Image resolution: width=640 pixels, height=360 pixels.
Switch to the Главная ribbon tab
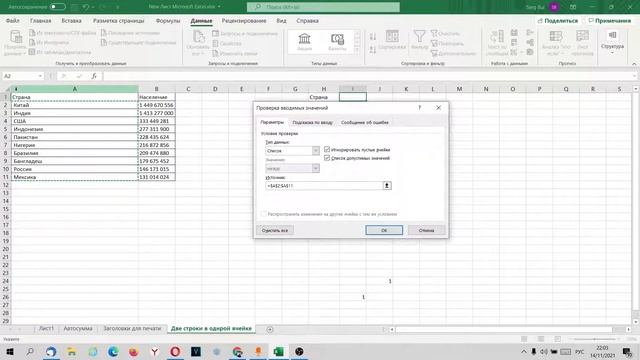click(40, 20)
